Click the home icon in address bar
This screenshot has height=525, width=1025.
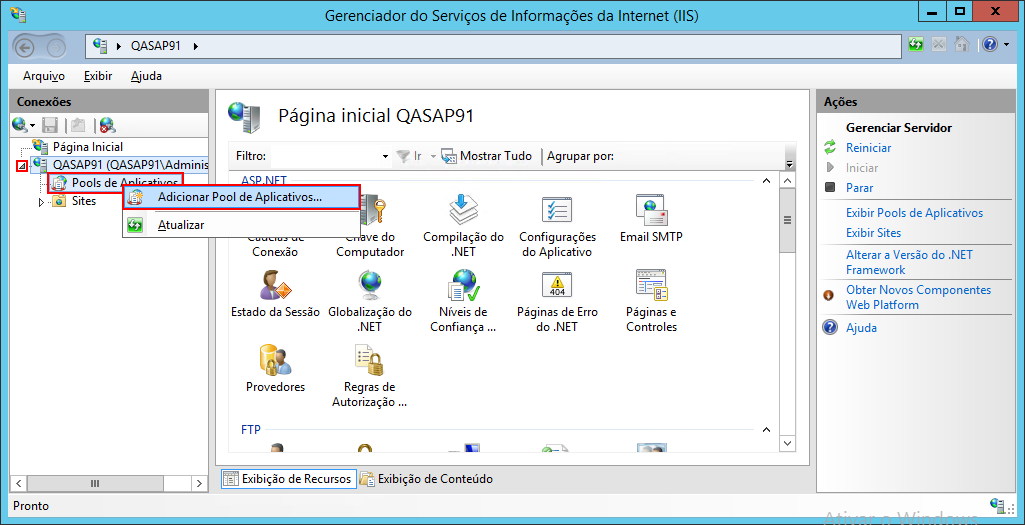point(962,44)
